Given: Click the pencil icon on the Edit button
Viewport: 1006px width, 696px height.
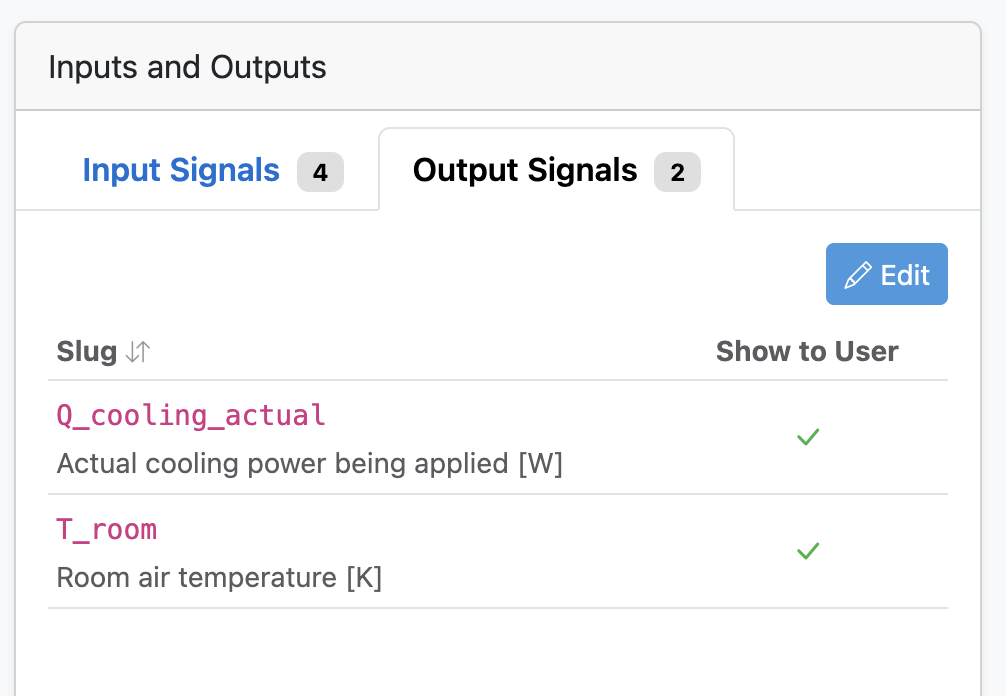Looking at the screenshot, I should click(x=858, y=273).
